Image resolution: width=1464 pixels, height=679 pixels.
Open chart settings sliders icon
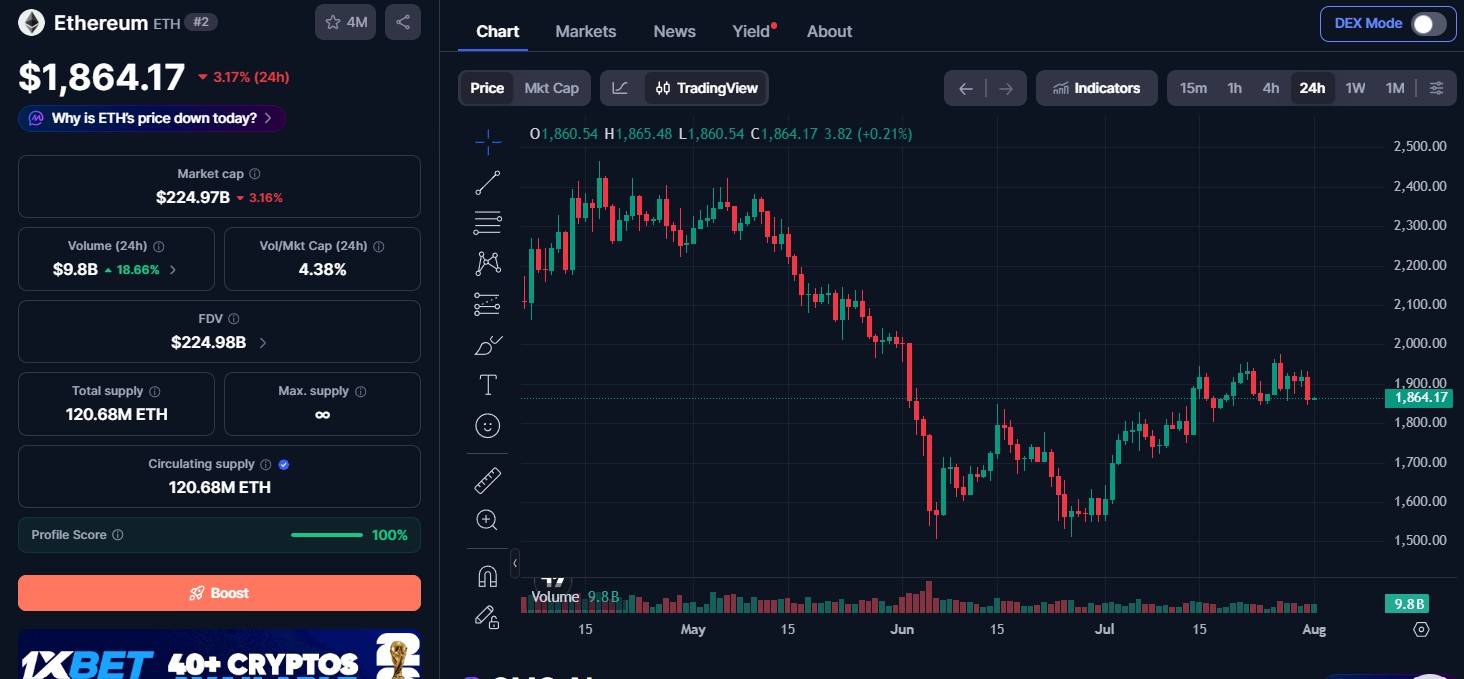pyautogui.click(x=1436, y=88)
